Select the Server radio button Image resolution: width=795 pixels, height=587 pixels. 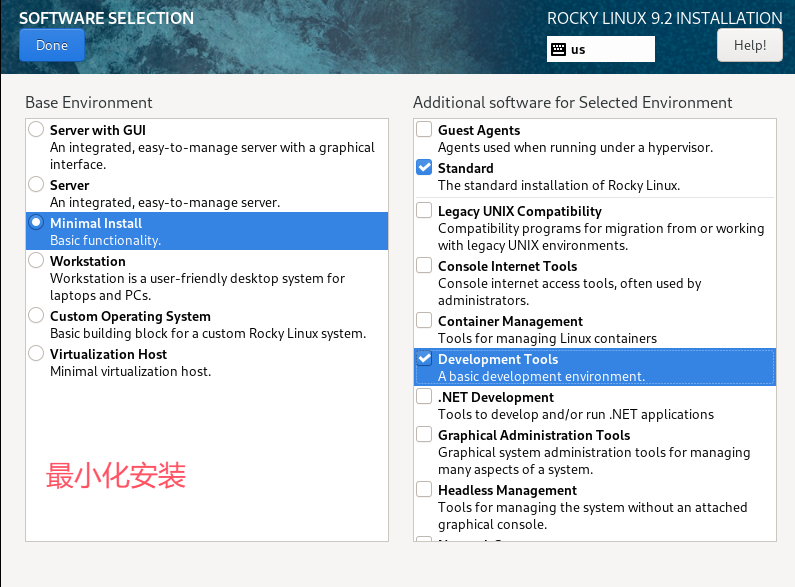tap(36, 184)
